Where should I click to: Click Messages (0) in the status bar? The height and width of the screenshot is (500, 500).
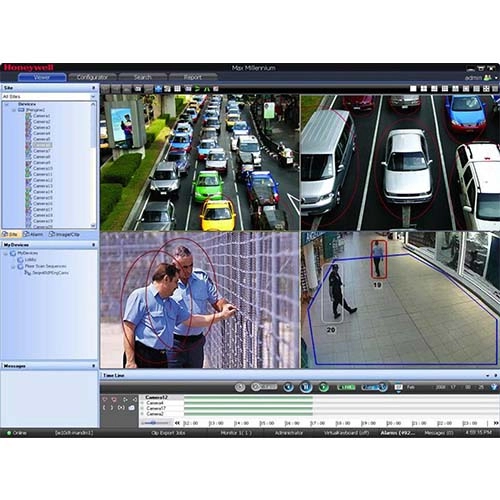pos(439,433)
